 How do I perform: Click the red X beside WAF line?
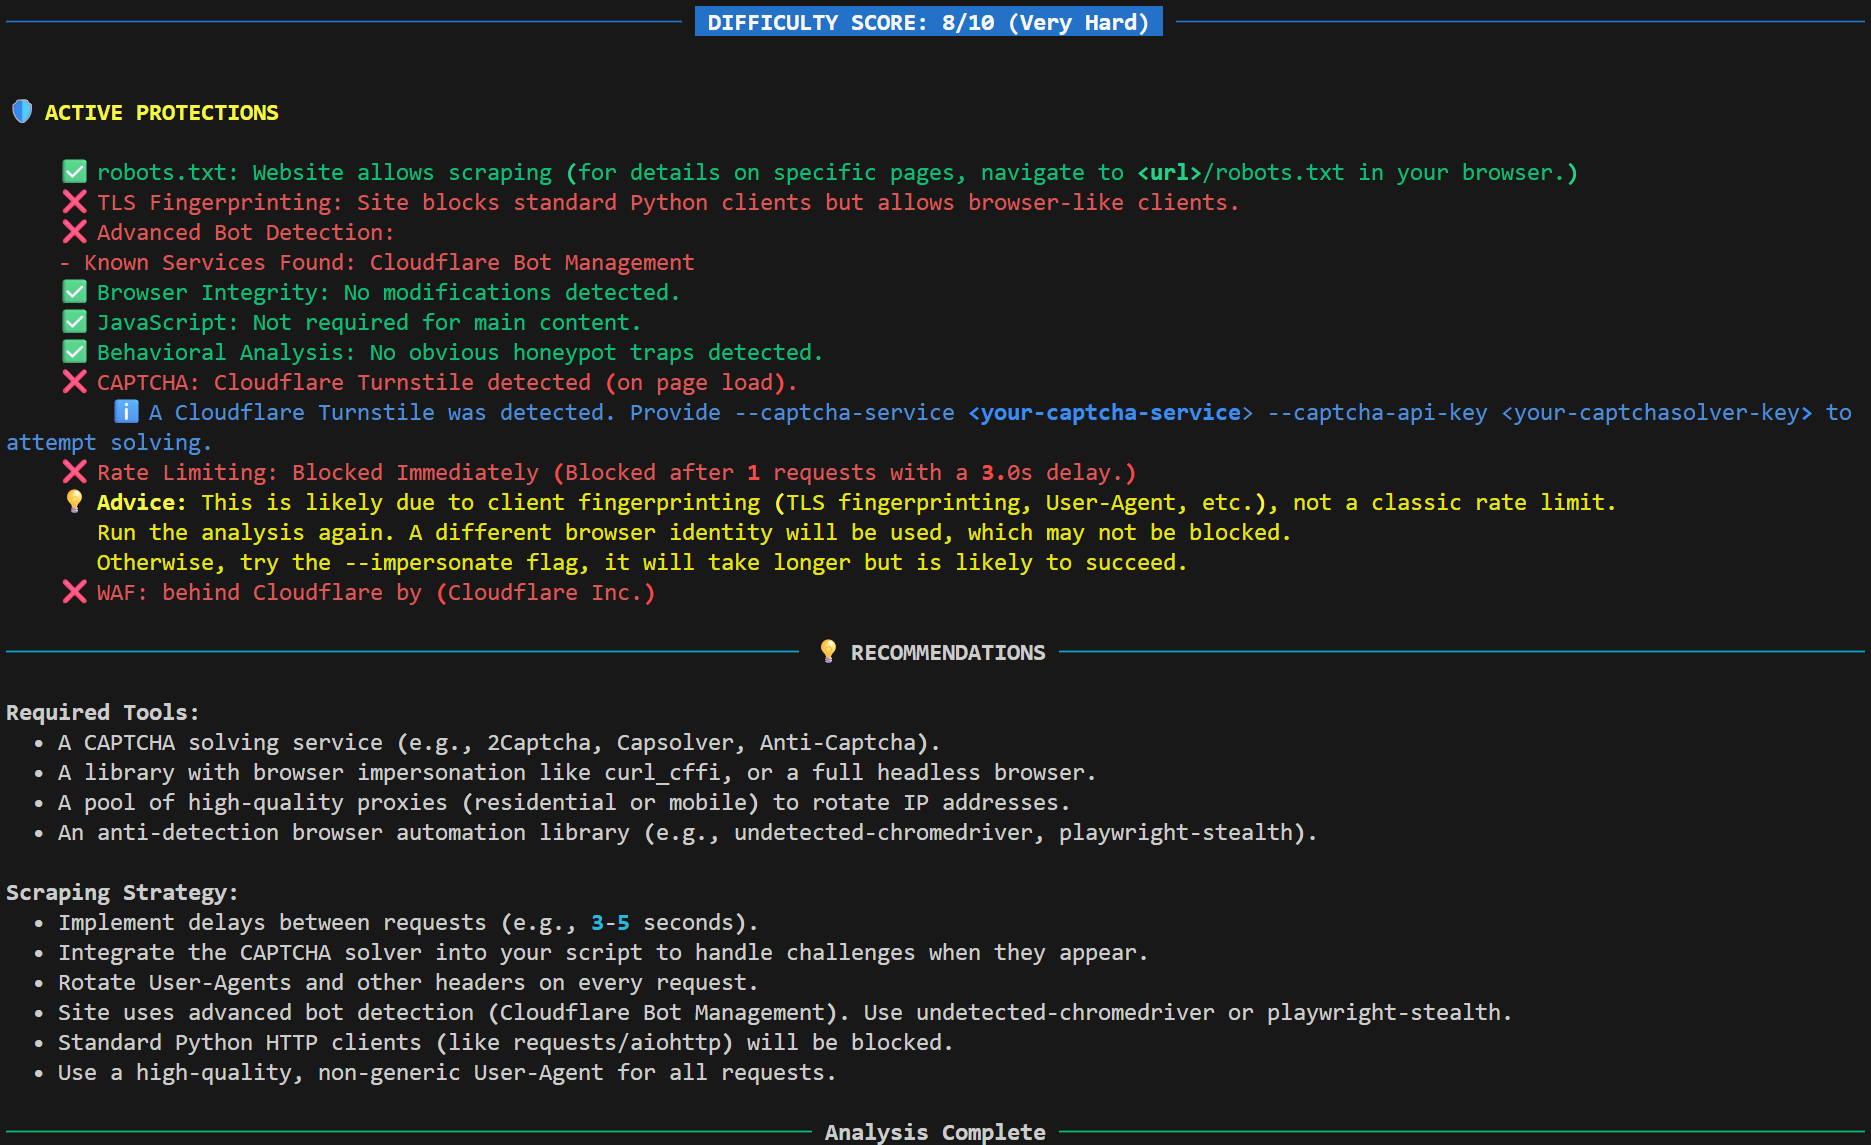pyautogui.click(x=75, y=592)
